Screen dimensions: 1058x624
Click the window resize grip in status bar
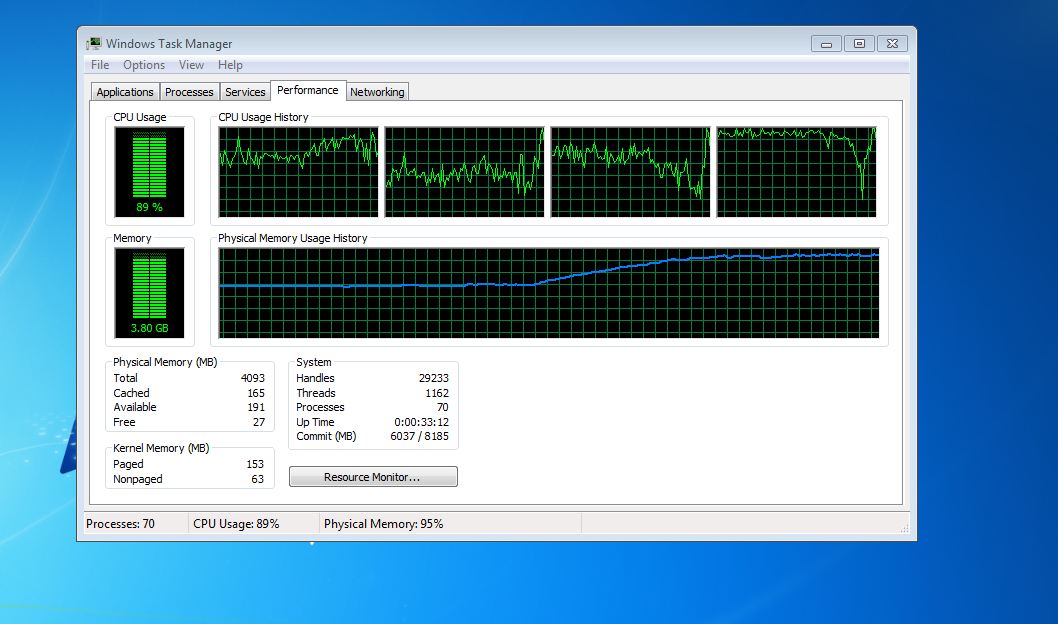click(904, 528)
